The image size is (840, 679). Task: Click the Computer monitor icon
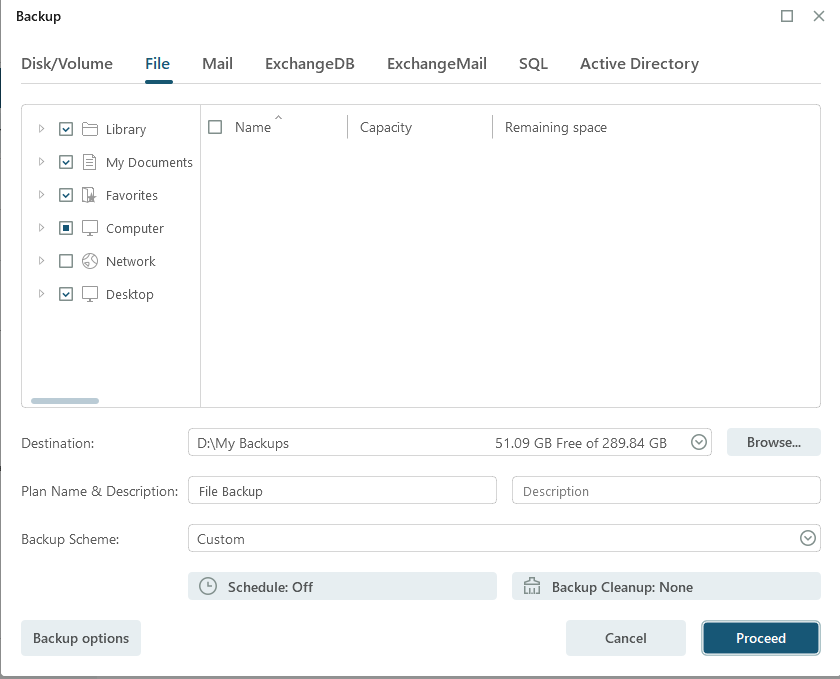[x=89, y=228]
